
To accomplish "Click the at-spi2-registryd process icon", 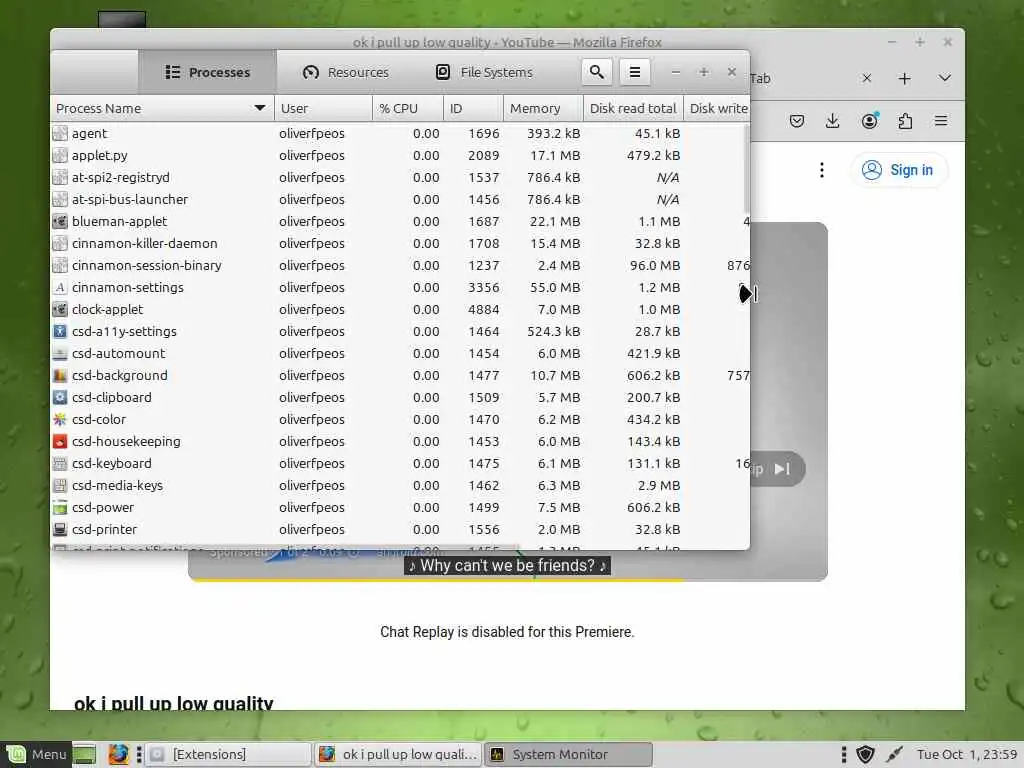I will pyautogui.click(x=60, y=178).
